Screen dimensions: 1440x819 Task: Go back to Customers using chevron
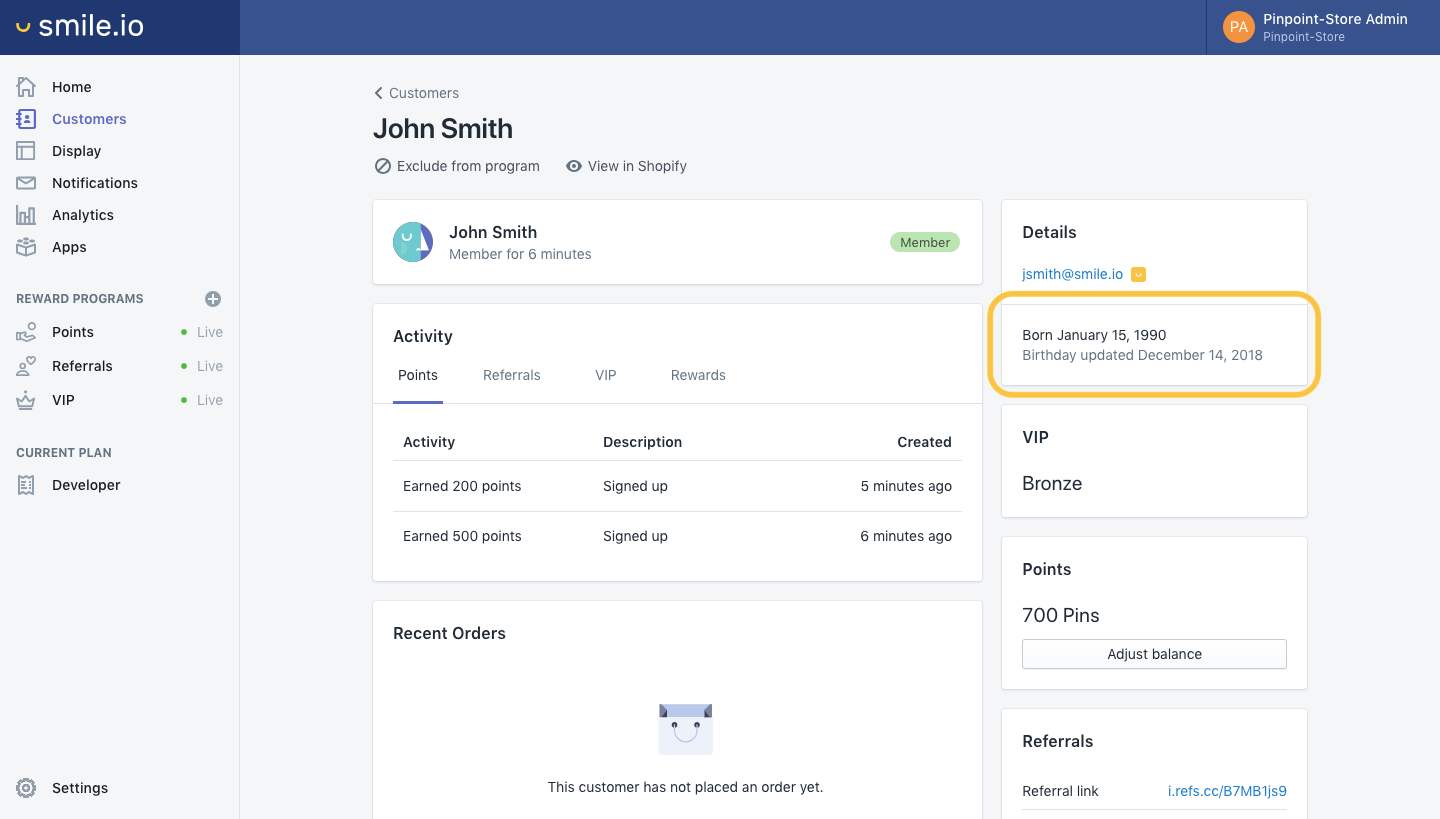click(x=379, y=93)
